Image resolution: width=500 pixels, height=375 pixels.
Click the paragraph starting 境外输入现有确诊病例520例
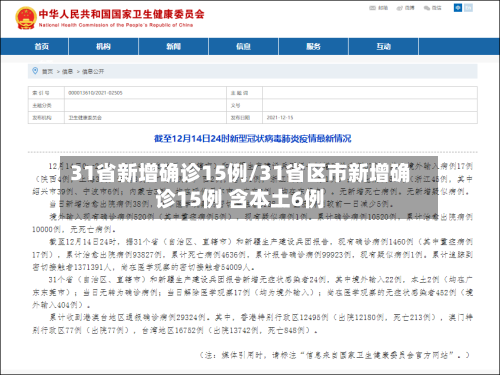click(252, 223)
